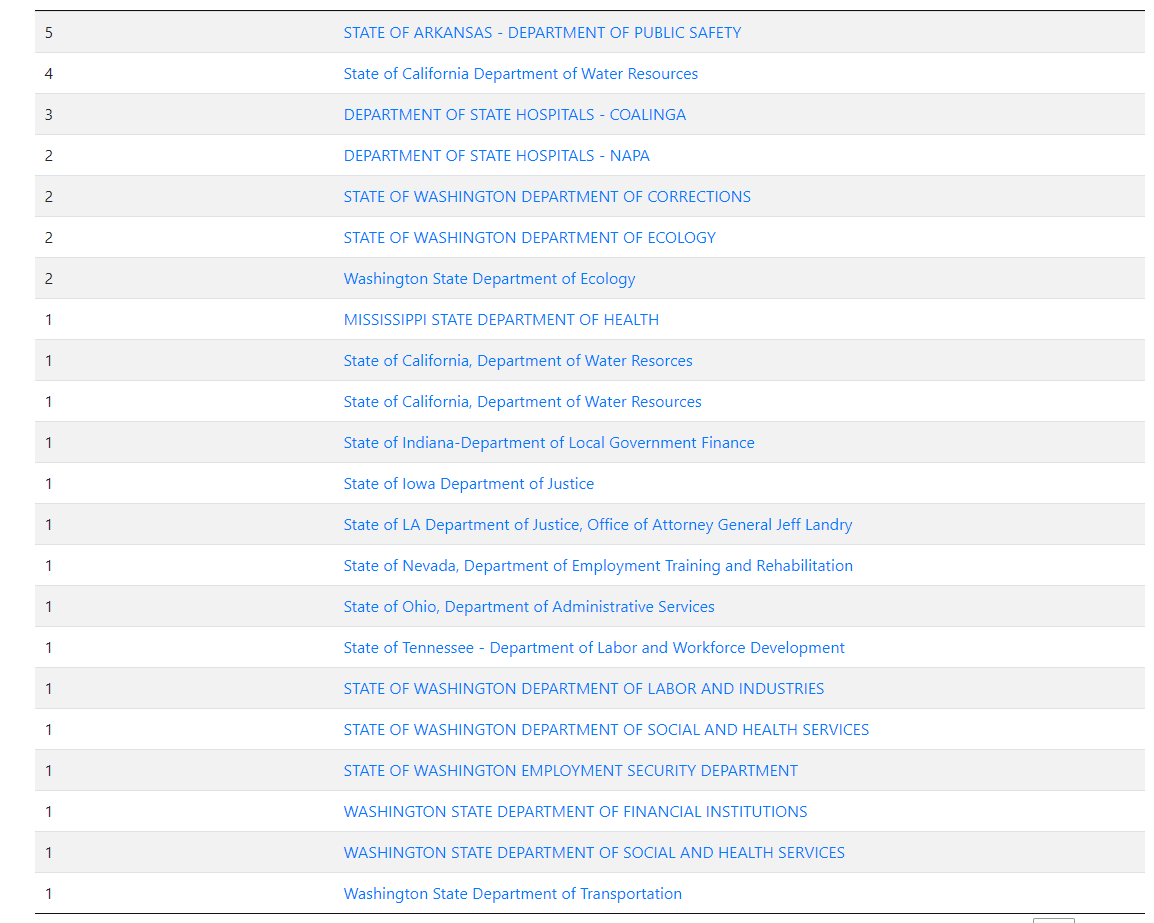The height and width of the screenshot is (923, 1154).
Task: Select count 2 in Washington Corrections row
Action: click(49, 197)
